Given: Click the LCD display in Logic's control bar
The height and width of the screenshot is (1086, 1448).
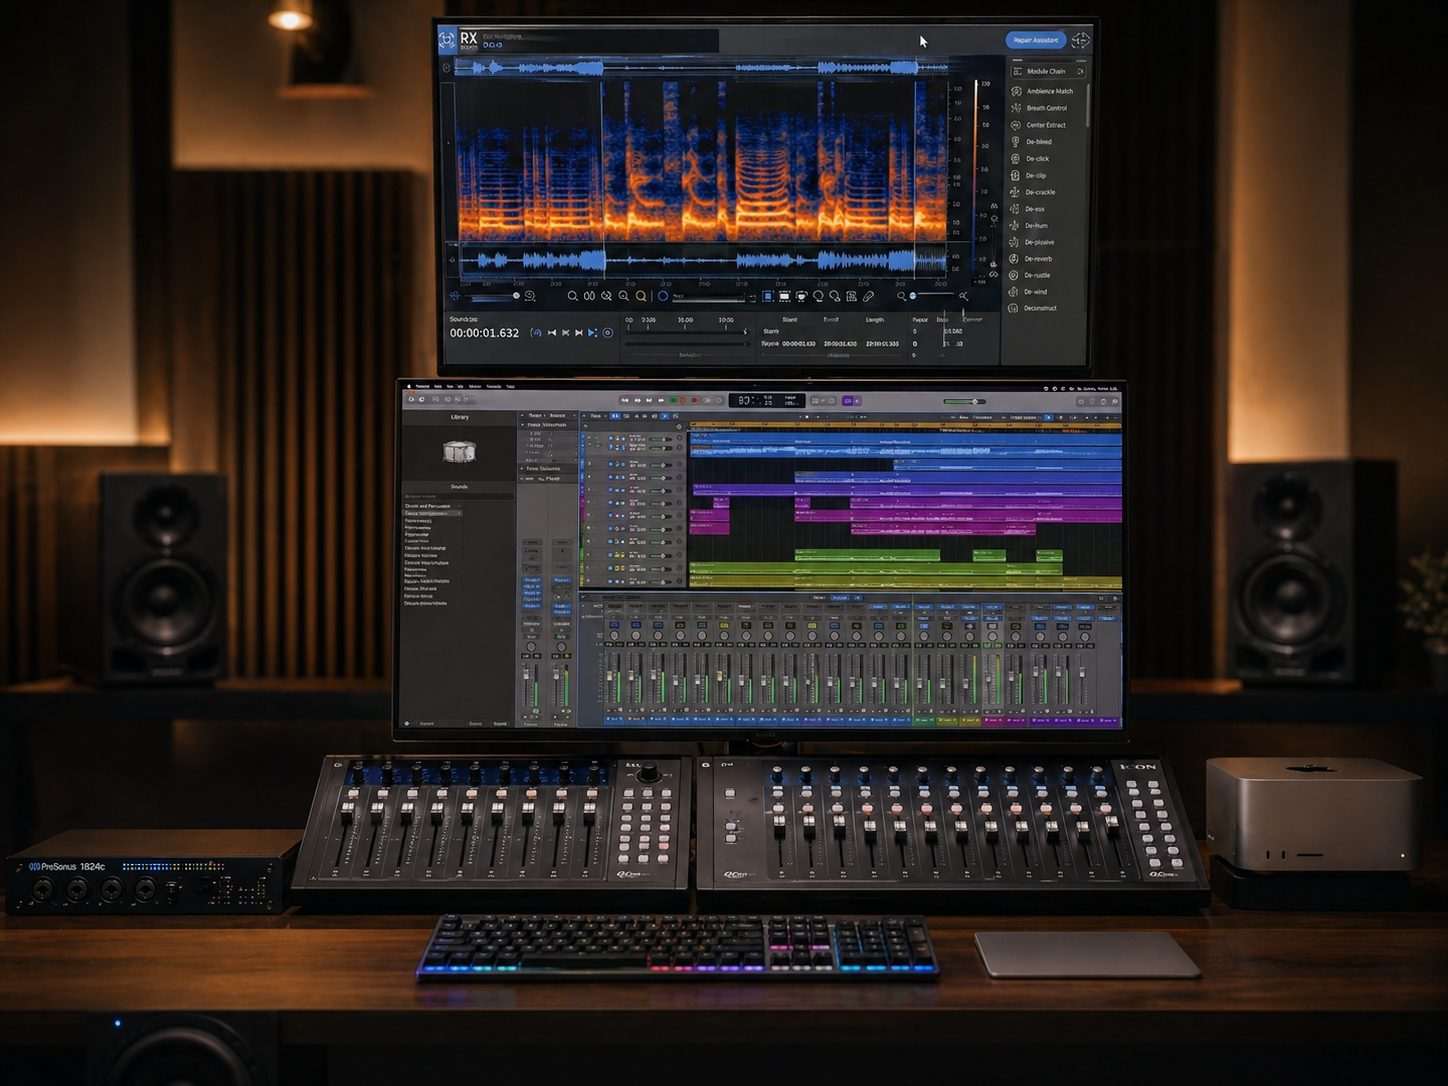Looking at the screenshot, I should 766,400.
